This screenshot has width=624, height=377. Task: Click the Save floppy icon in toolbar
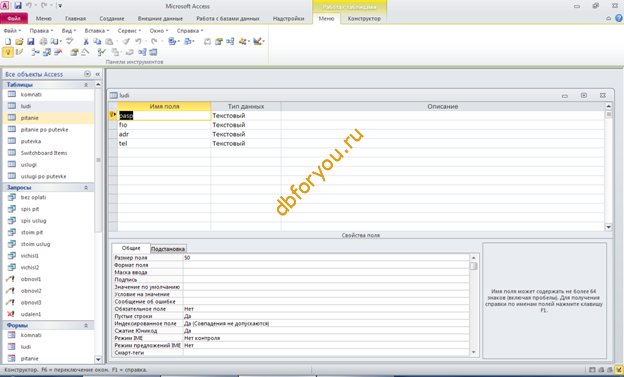click(31, 41)
